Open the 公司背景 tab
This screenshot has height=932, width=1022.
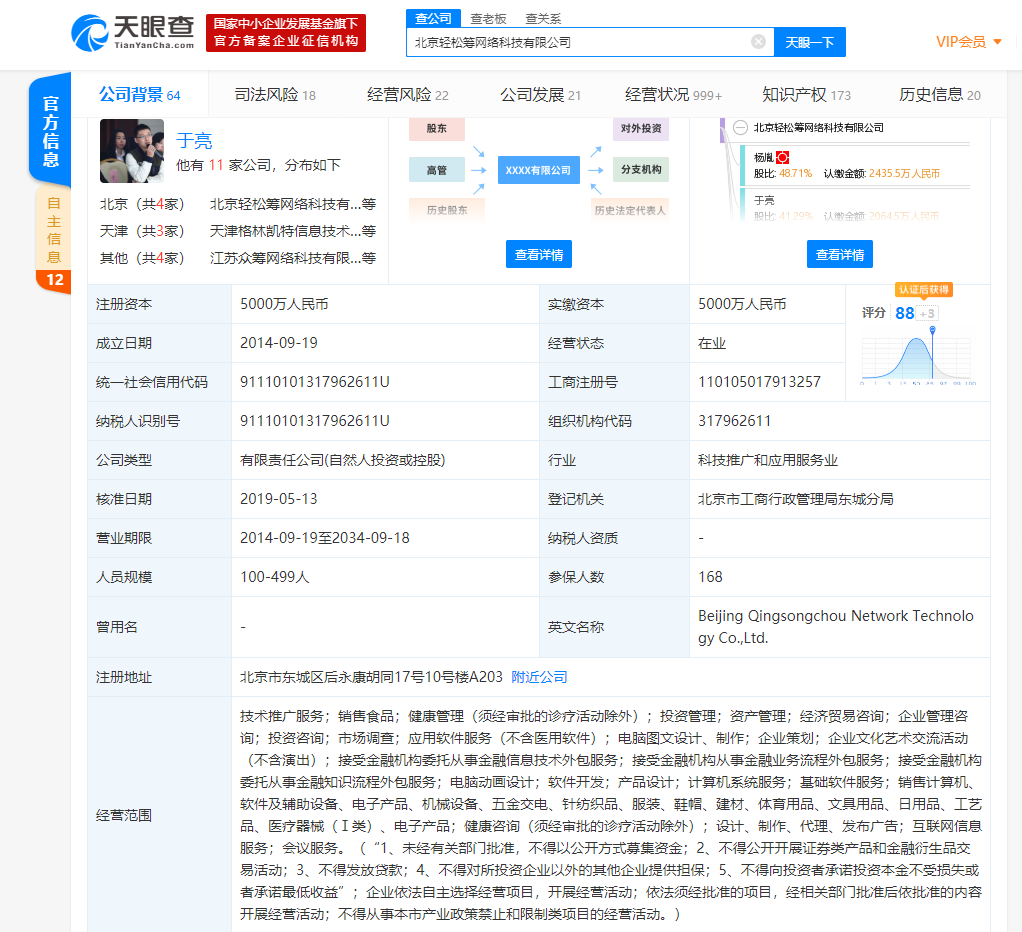(x=139, y=95)
